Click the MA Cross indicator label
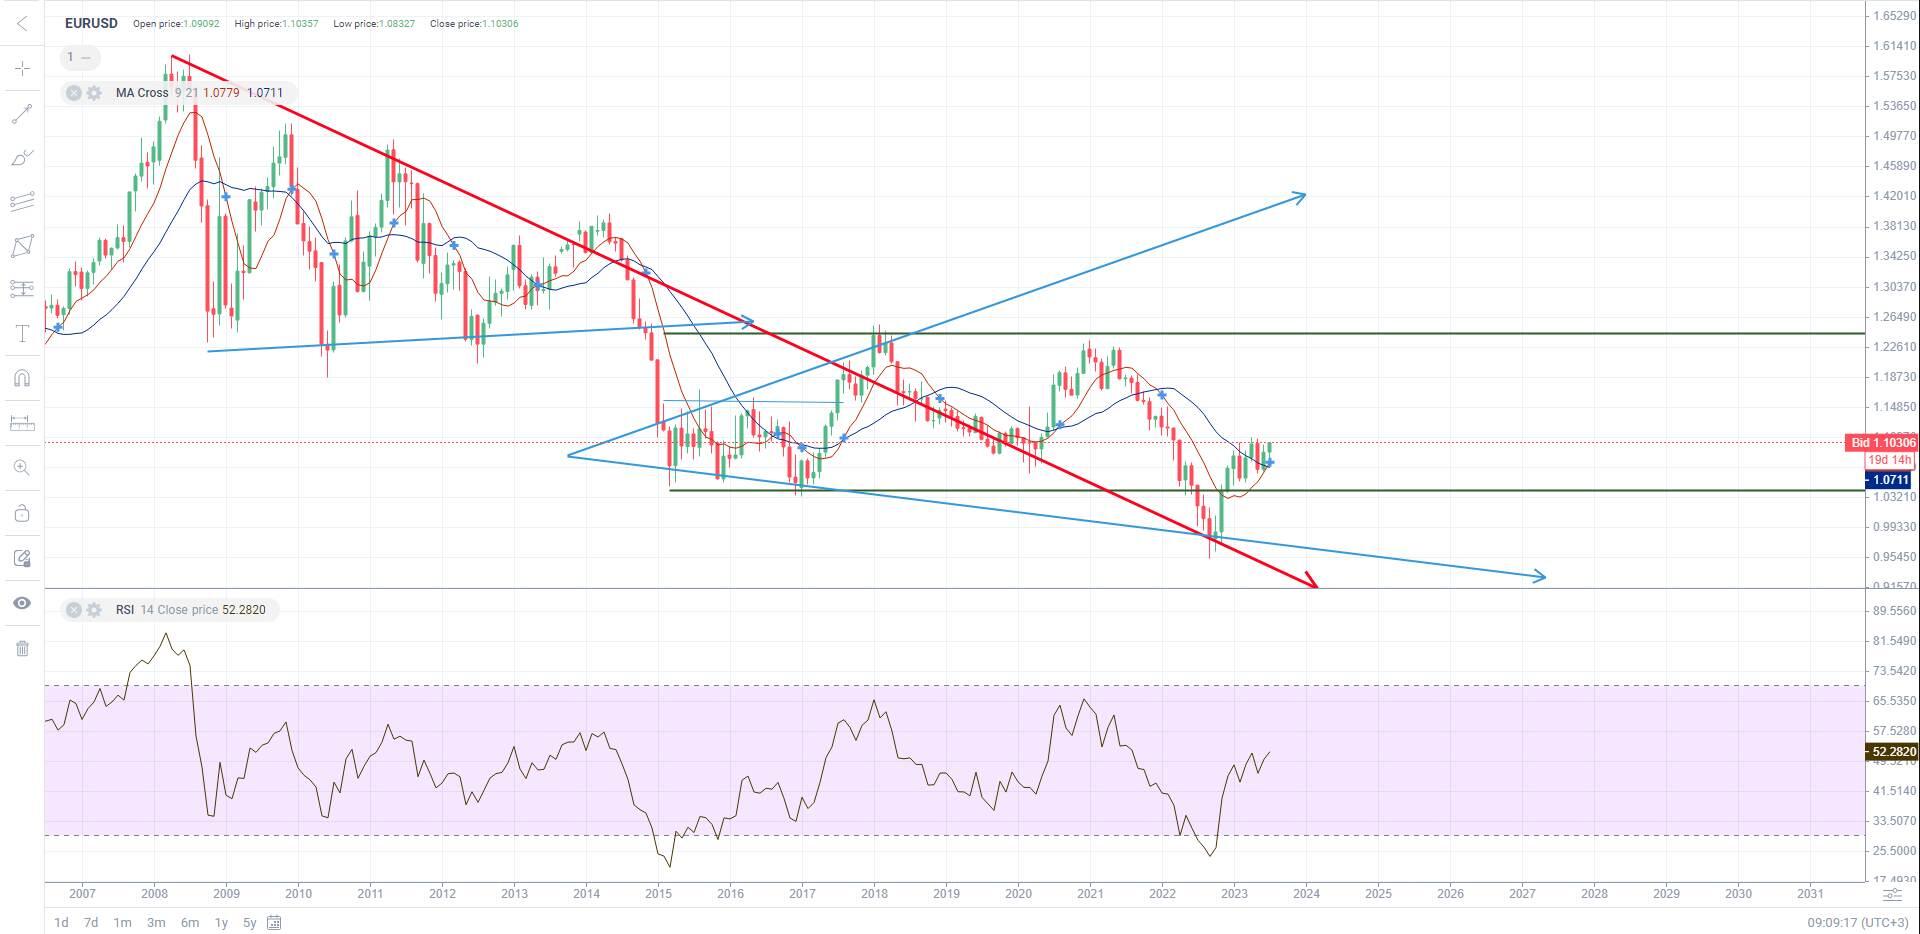 (142, 93)
